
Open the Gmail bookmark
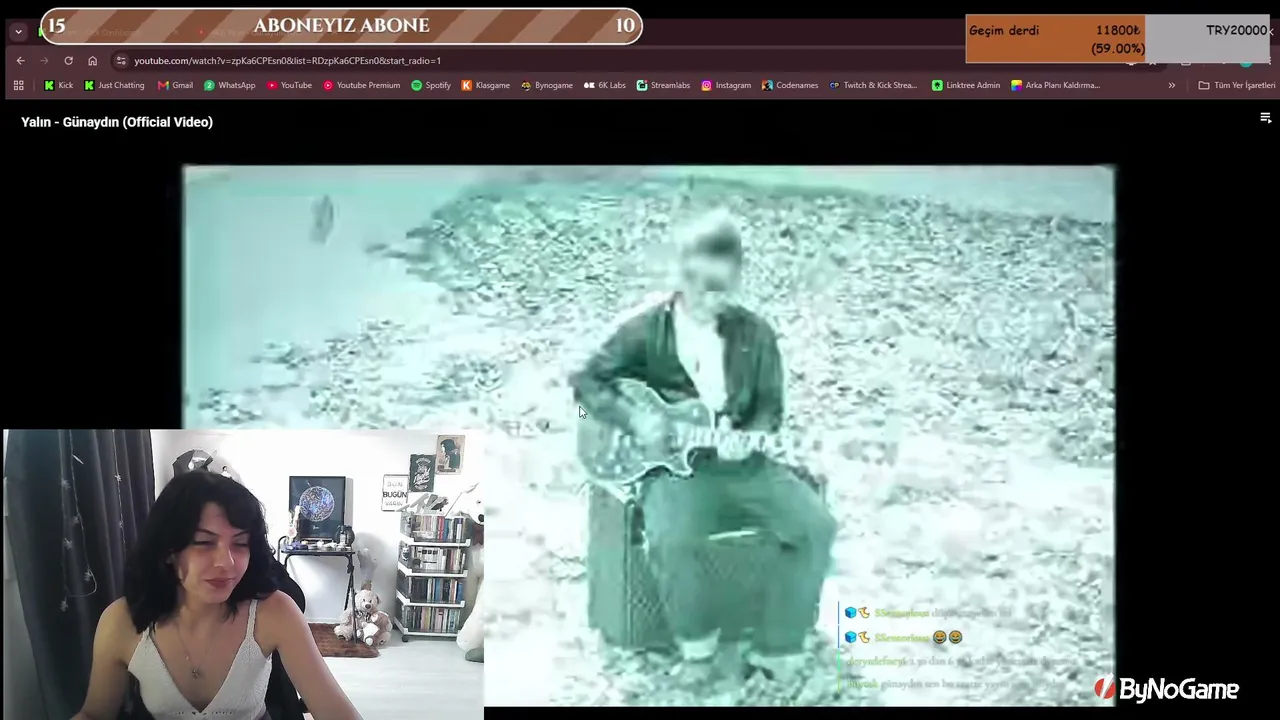tap(175, 86)
